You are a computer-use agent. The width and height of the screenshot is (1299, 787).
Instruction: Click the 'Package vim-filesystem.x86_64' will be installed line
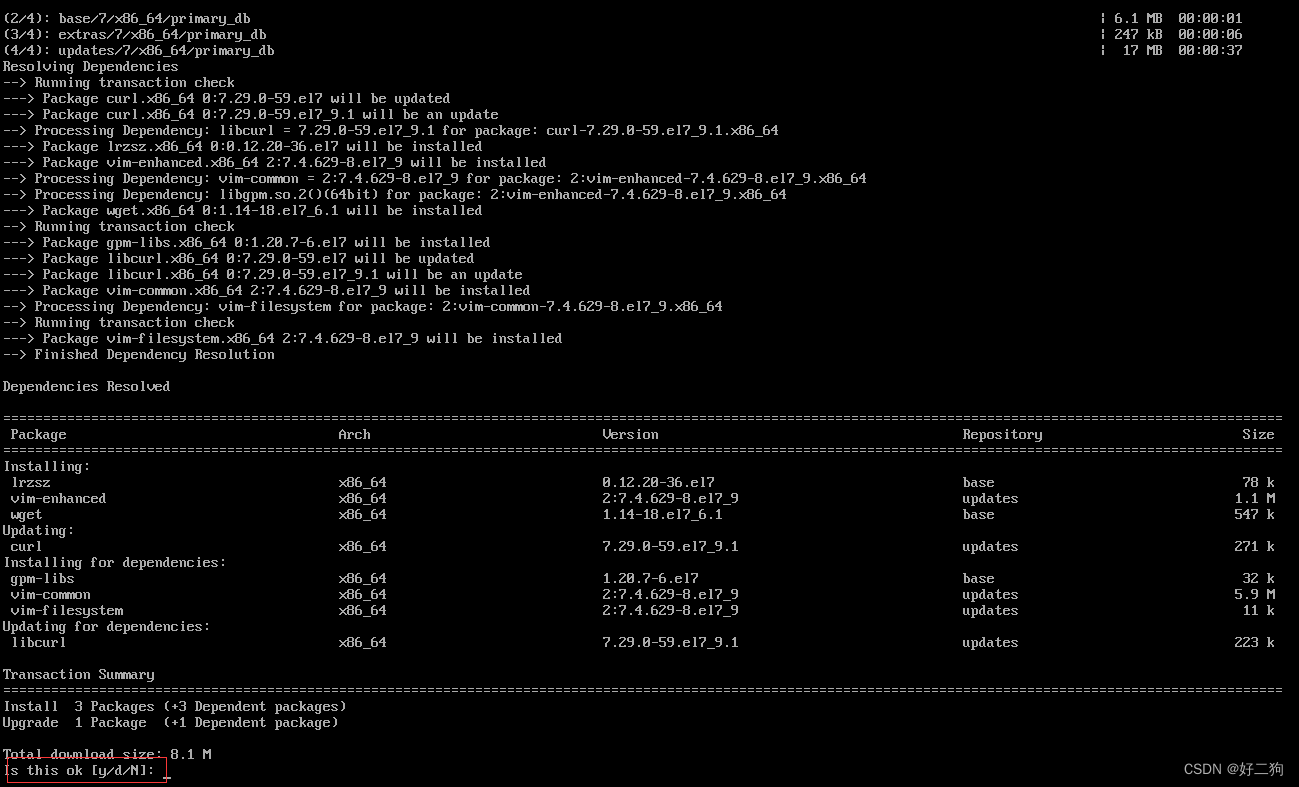tap(282, 339)
